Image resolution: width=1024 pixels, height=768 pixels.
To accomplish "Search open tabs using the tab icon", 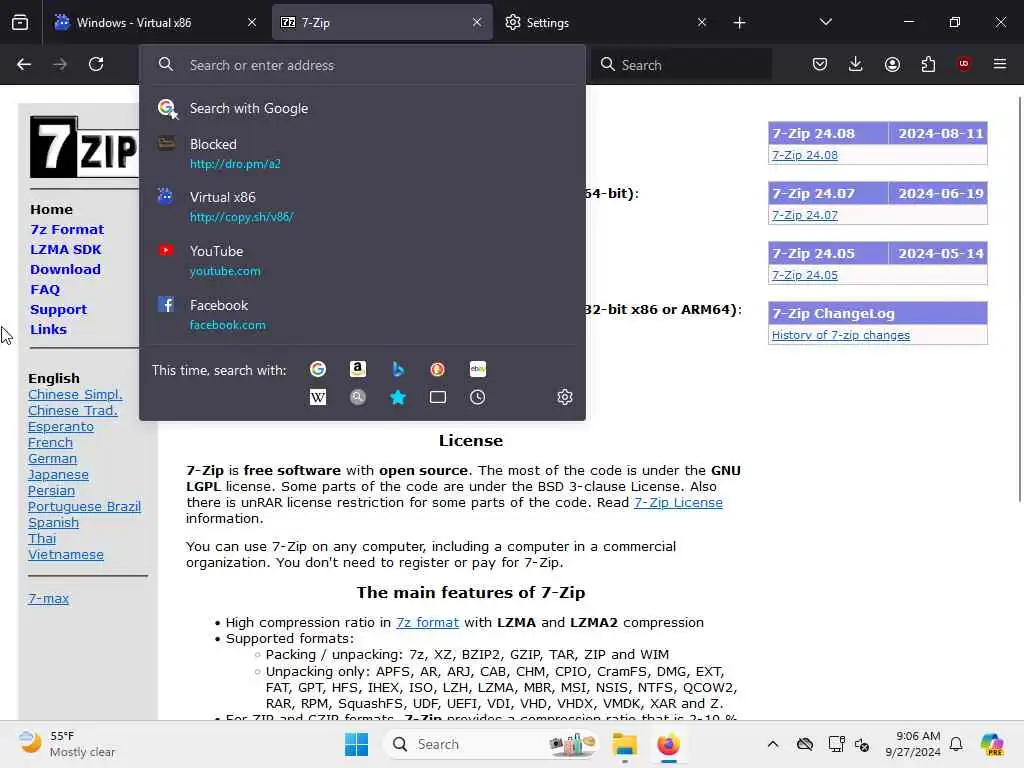I will coord(438,397).
